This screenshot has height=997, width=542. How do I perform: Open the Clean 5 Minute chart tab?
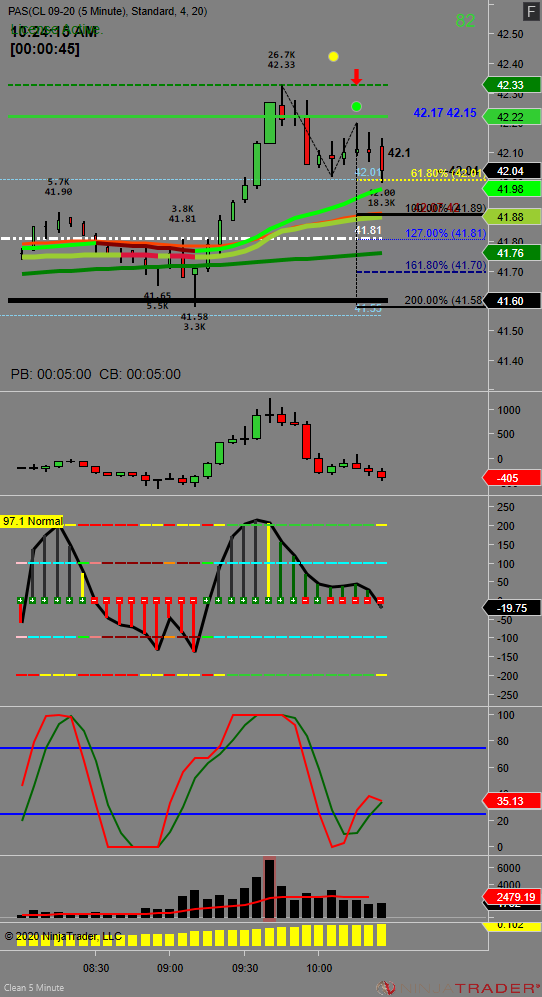pos(34,987)
